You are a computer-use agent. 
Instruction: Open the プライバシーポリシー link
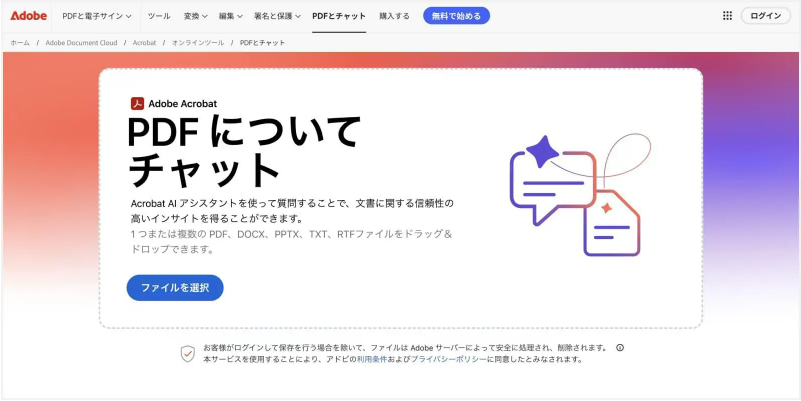[x=449, y=359]
